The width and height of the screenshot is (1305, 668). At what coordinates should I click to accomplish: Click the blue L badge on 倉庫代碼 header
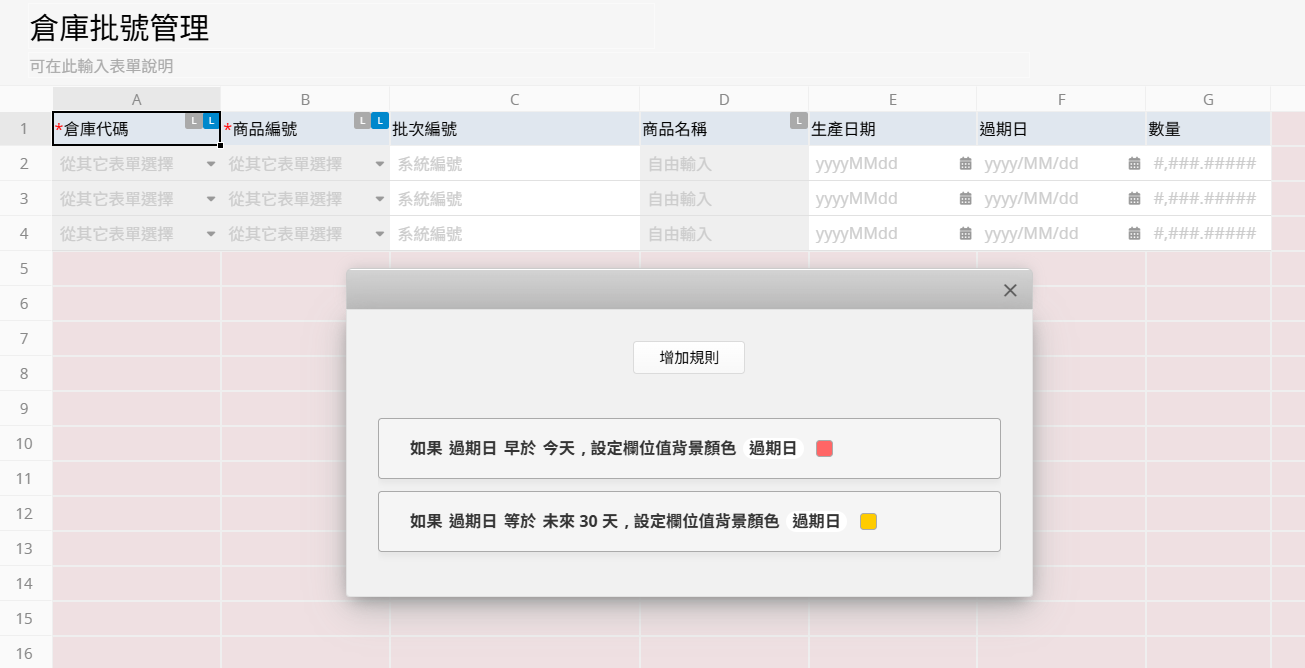211,121
